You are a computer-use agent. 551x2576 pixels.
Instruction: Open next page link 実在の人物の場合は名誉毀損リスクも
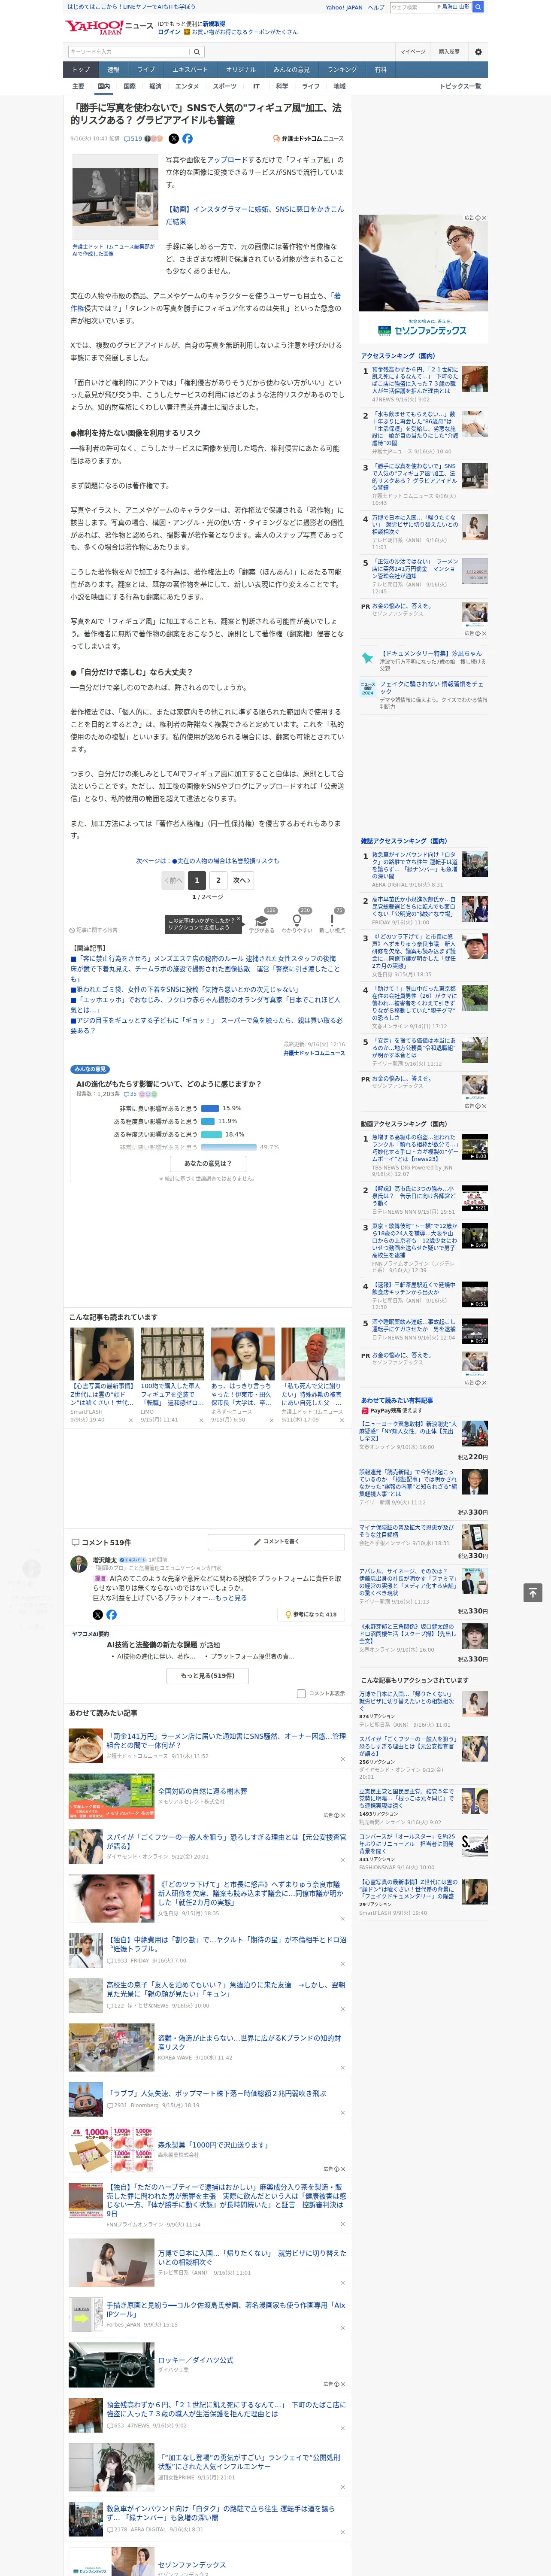pos(224,860)
